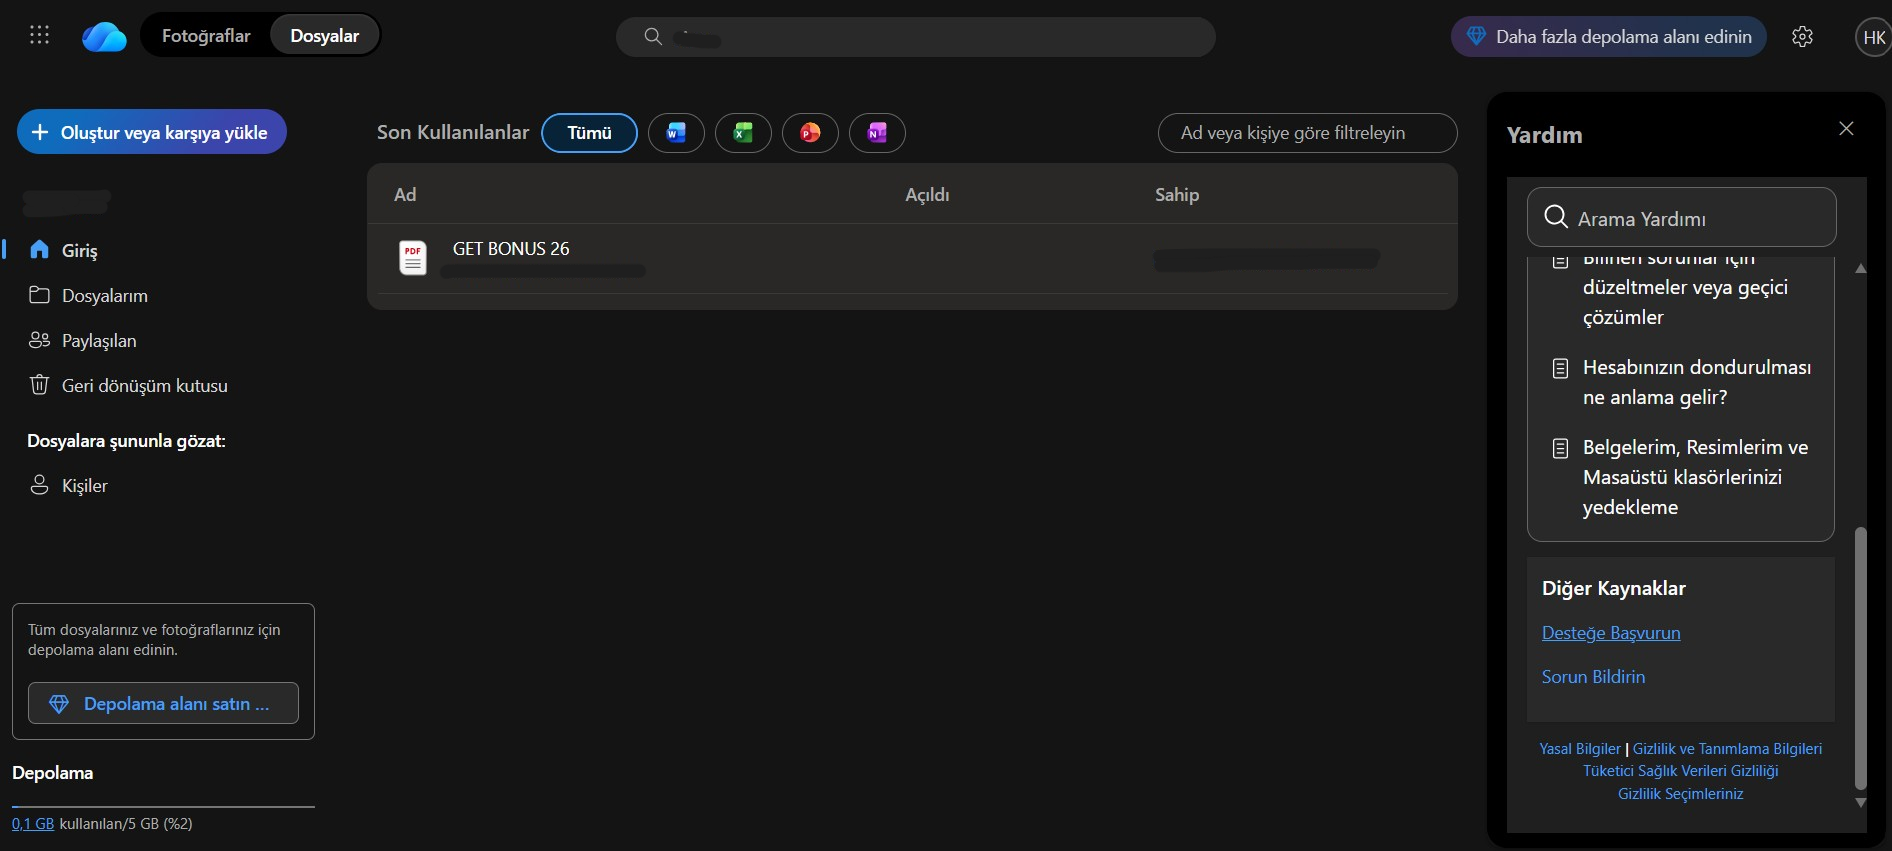
Task: Click Daha fazla depolama alanı edinin
Action: [1608, 37]
